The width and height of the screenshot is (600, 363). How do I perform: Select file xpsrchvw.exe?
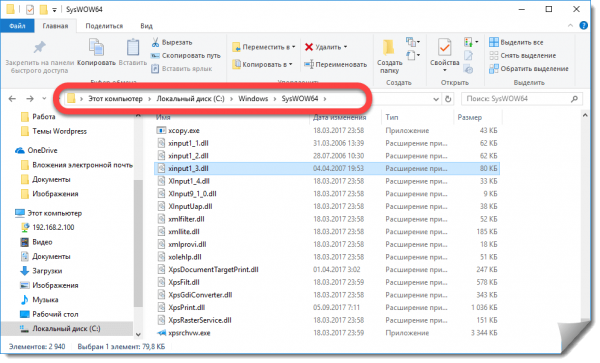point(189,333)
